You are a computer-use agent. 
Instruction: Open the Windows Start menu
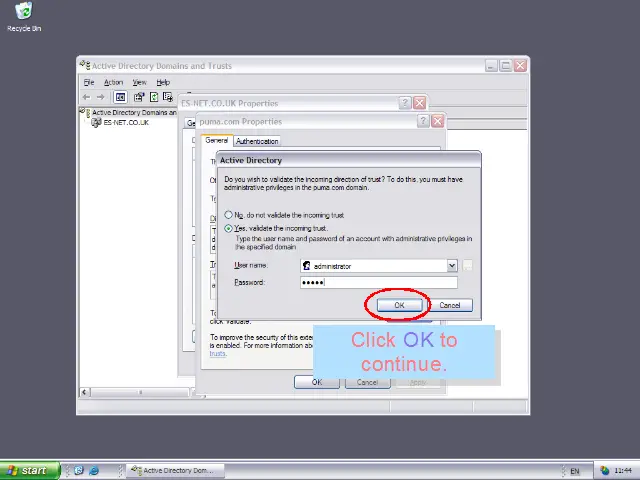(x=29, y=470)
